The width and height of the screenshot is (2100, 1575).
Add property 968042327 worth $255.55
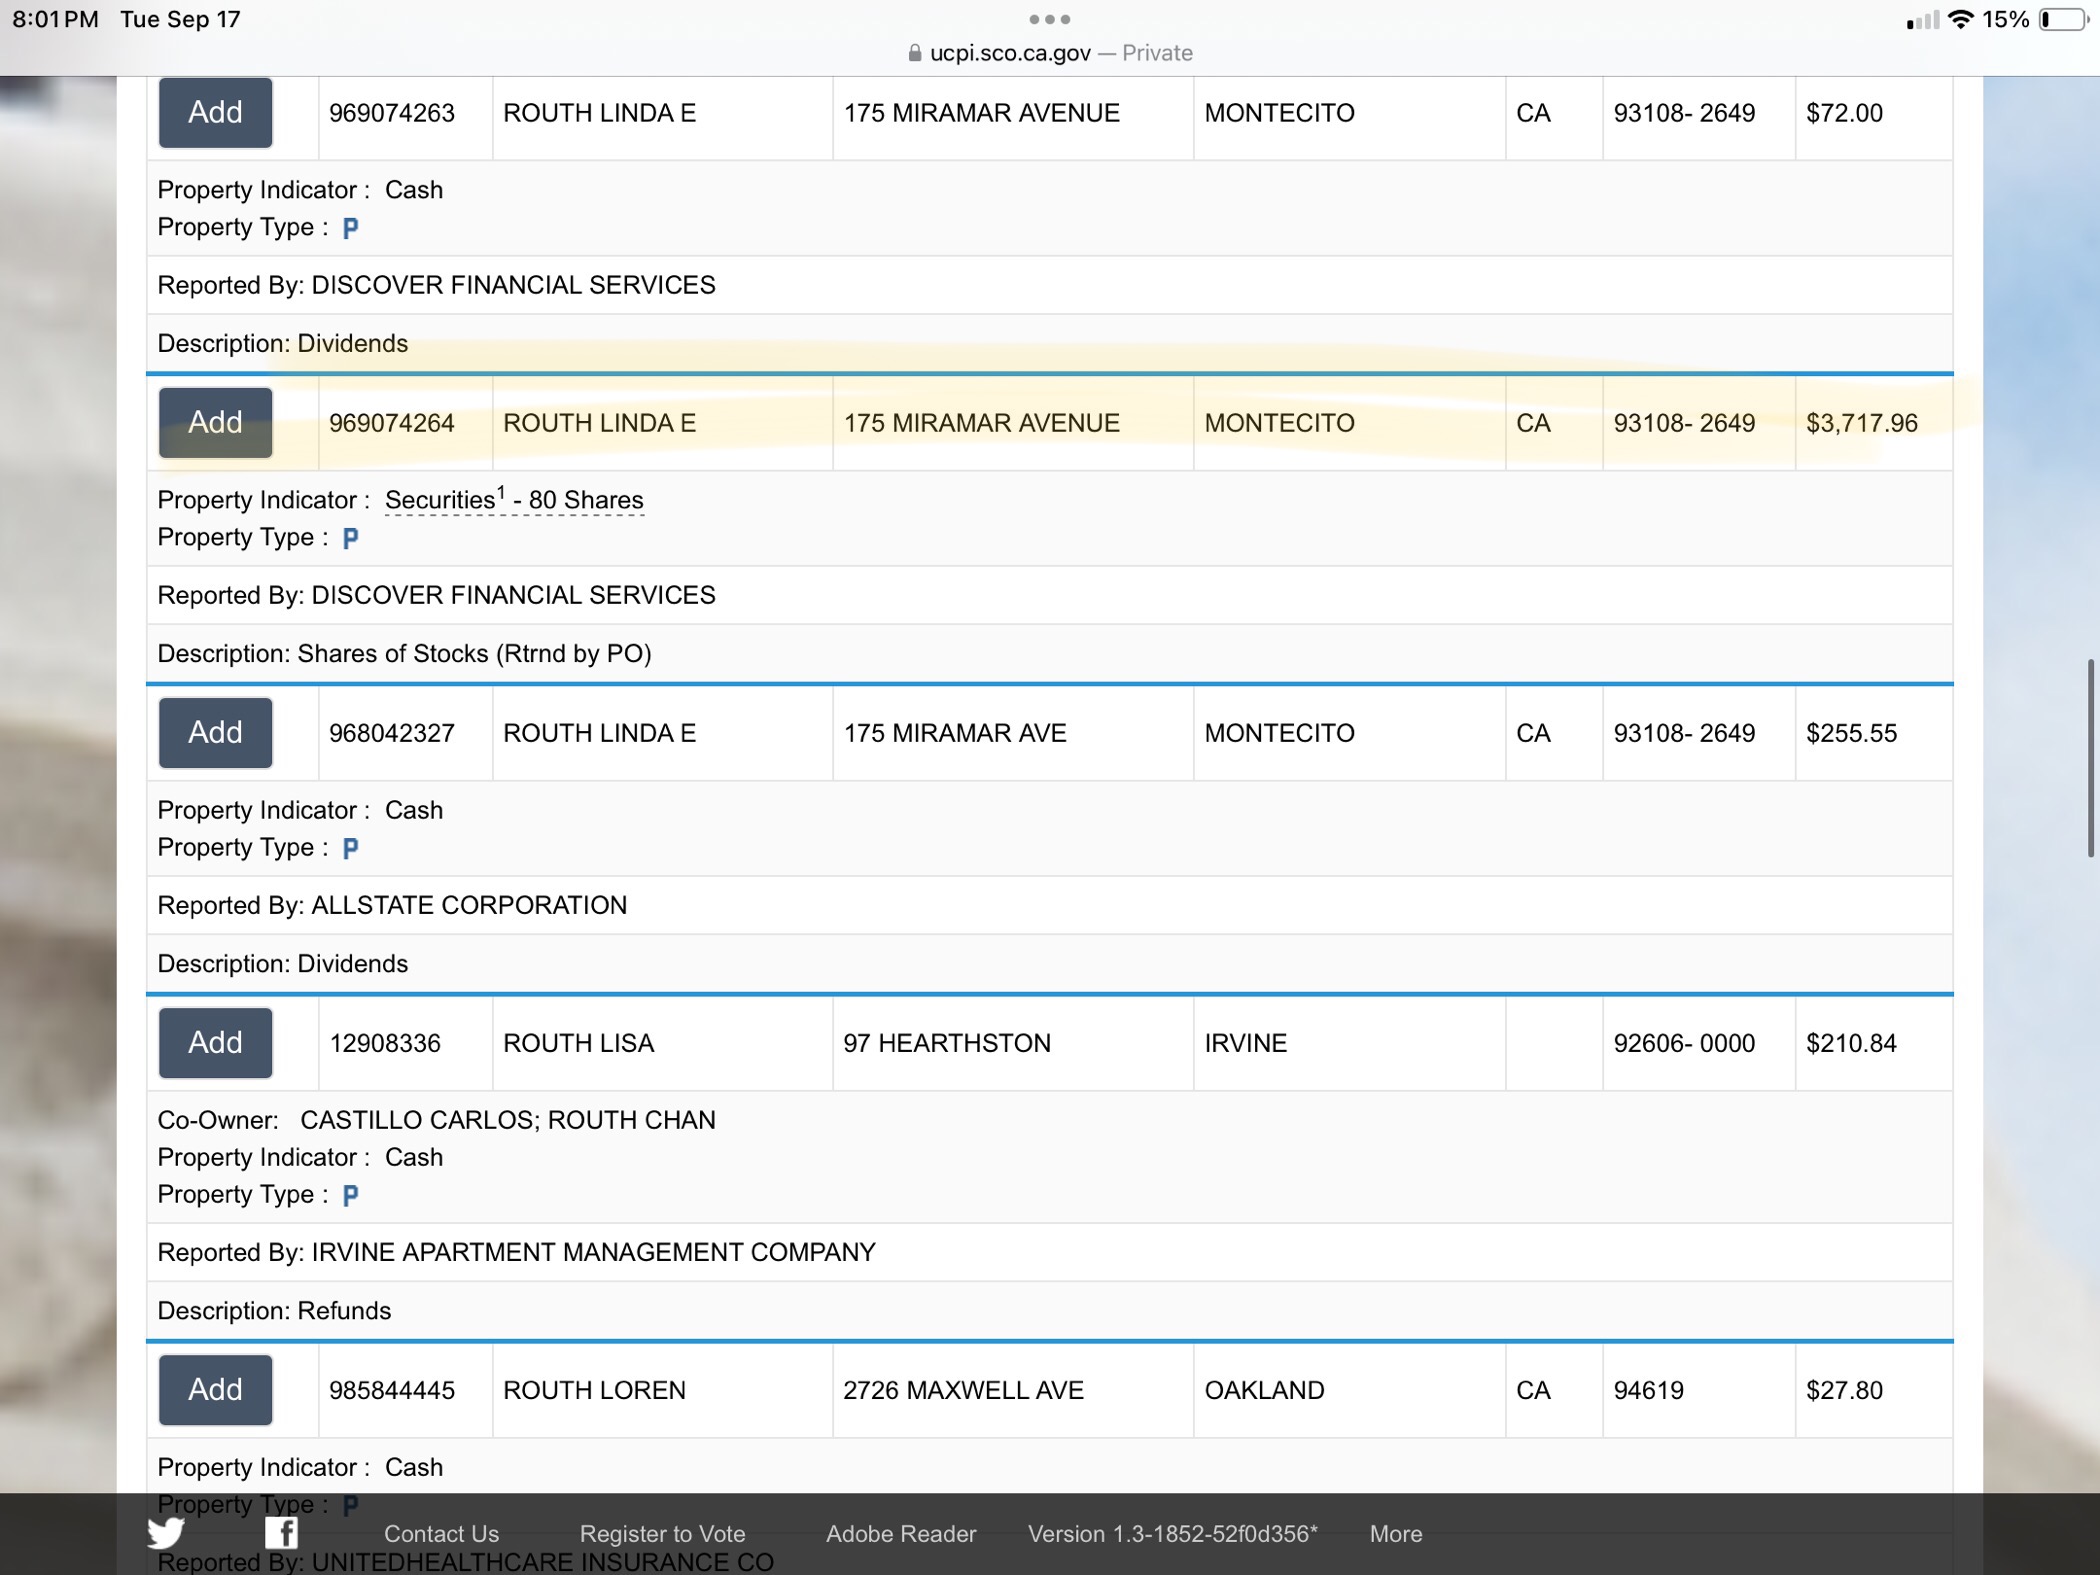tap(215, 732)
